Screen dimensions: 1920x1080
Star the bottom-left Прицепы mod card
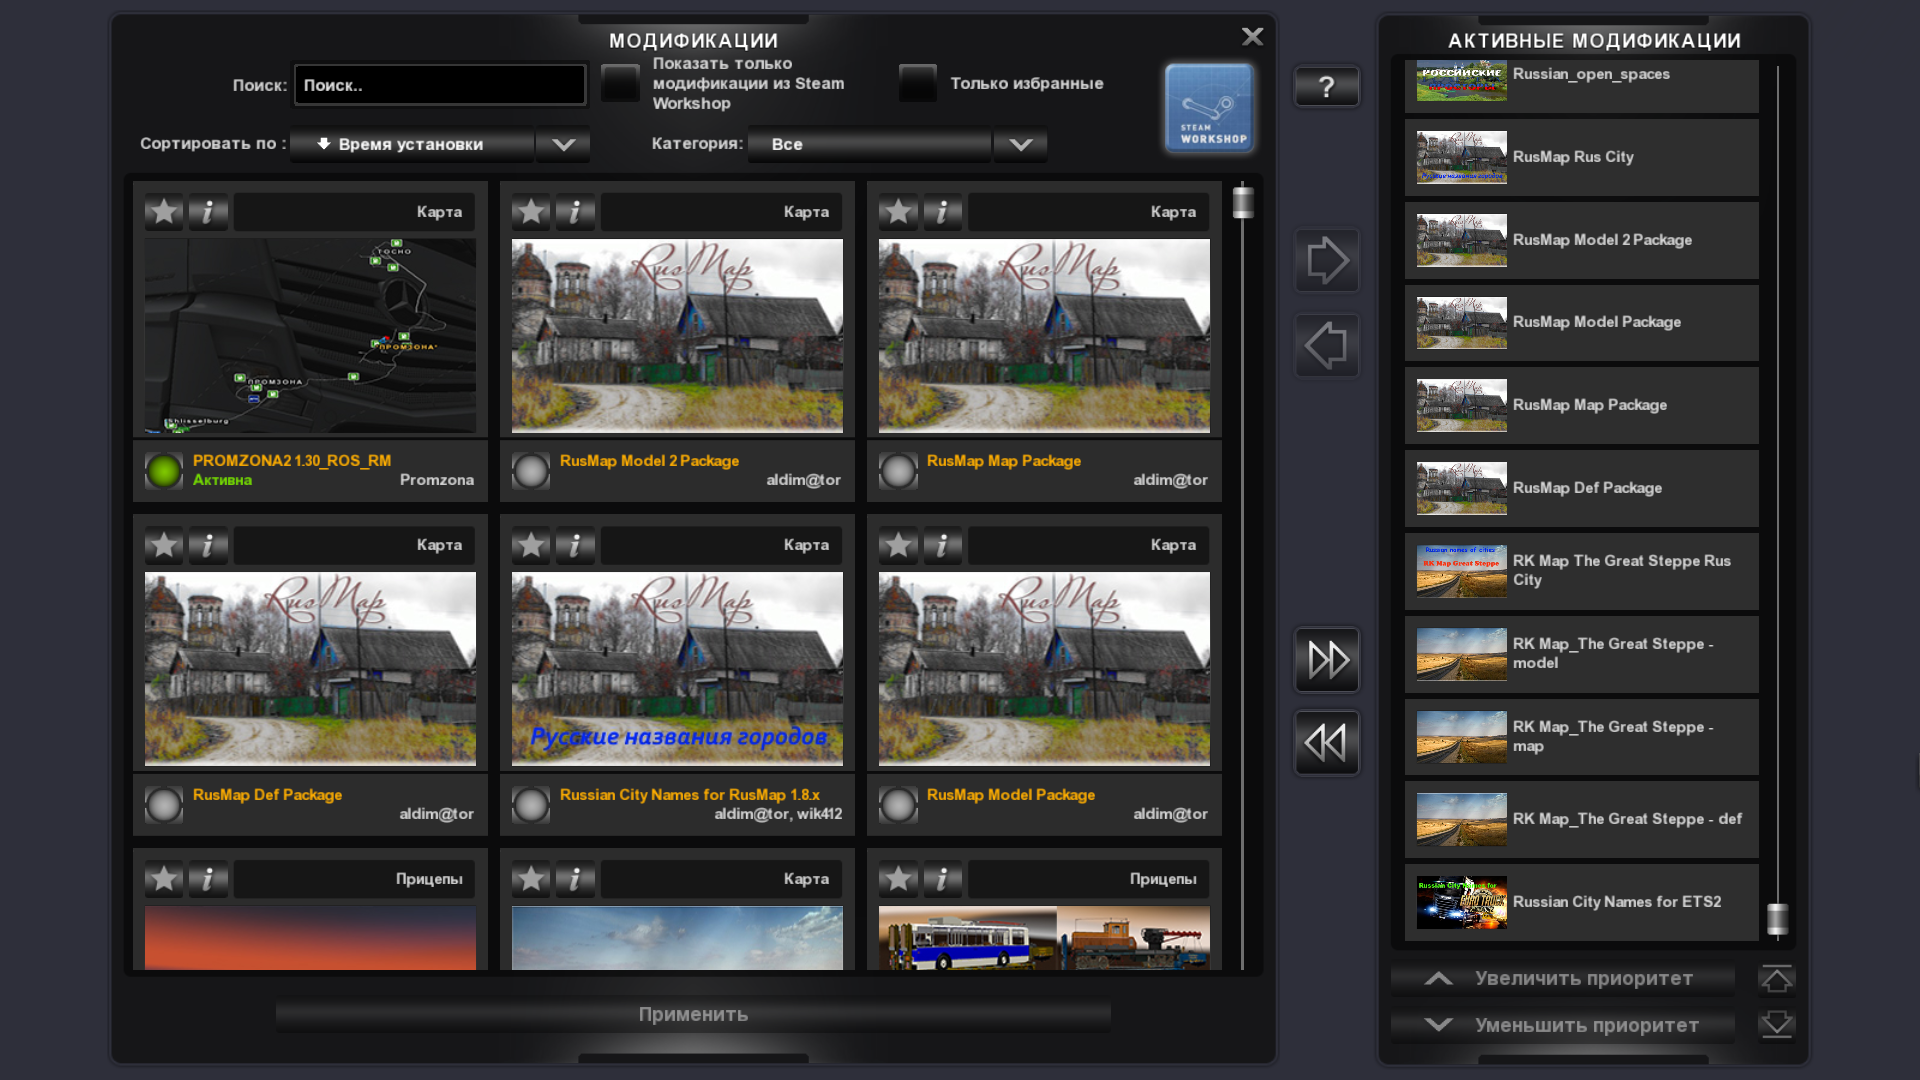point(164,879)
